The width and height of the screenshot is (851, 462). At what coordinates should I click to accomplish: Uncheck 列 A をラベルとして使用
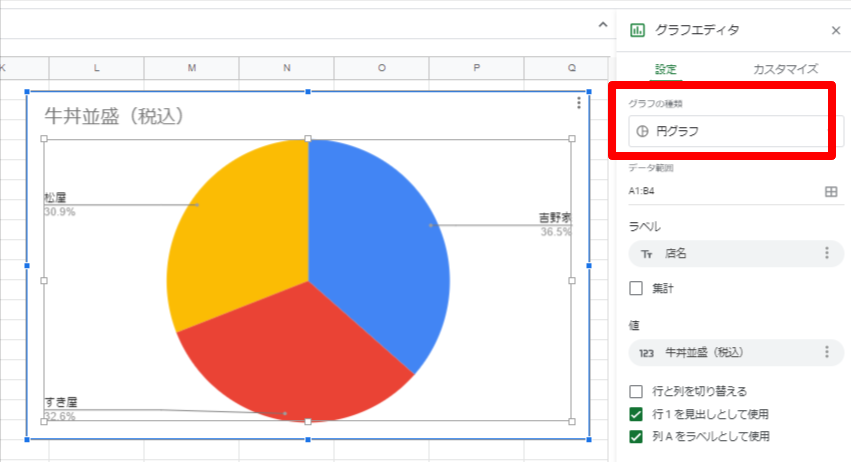(636, 436)
